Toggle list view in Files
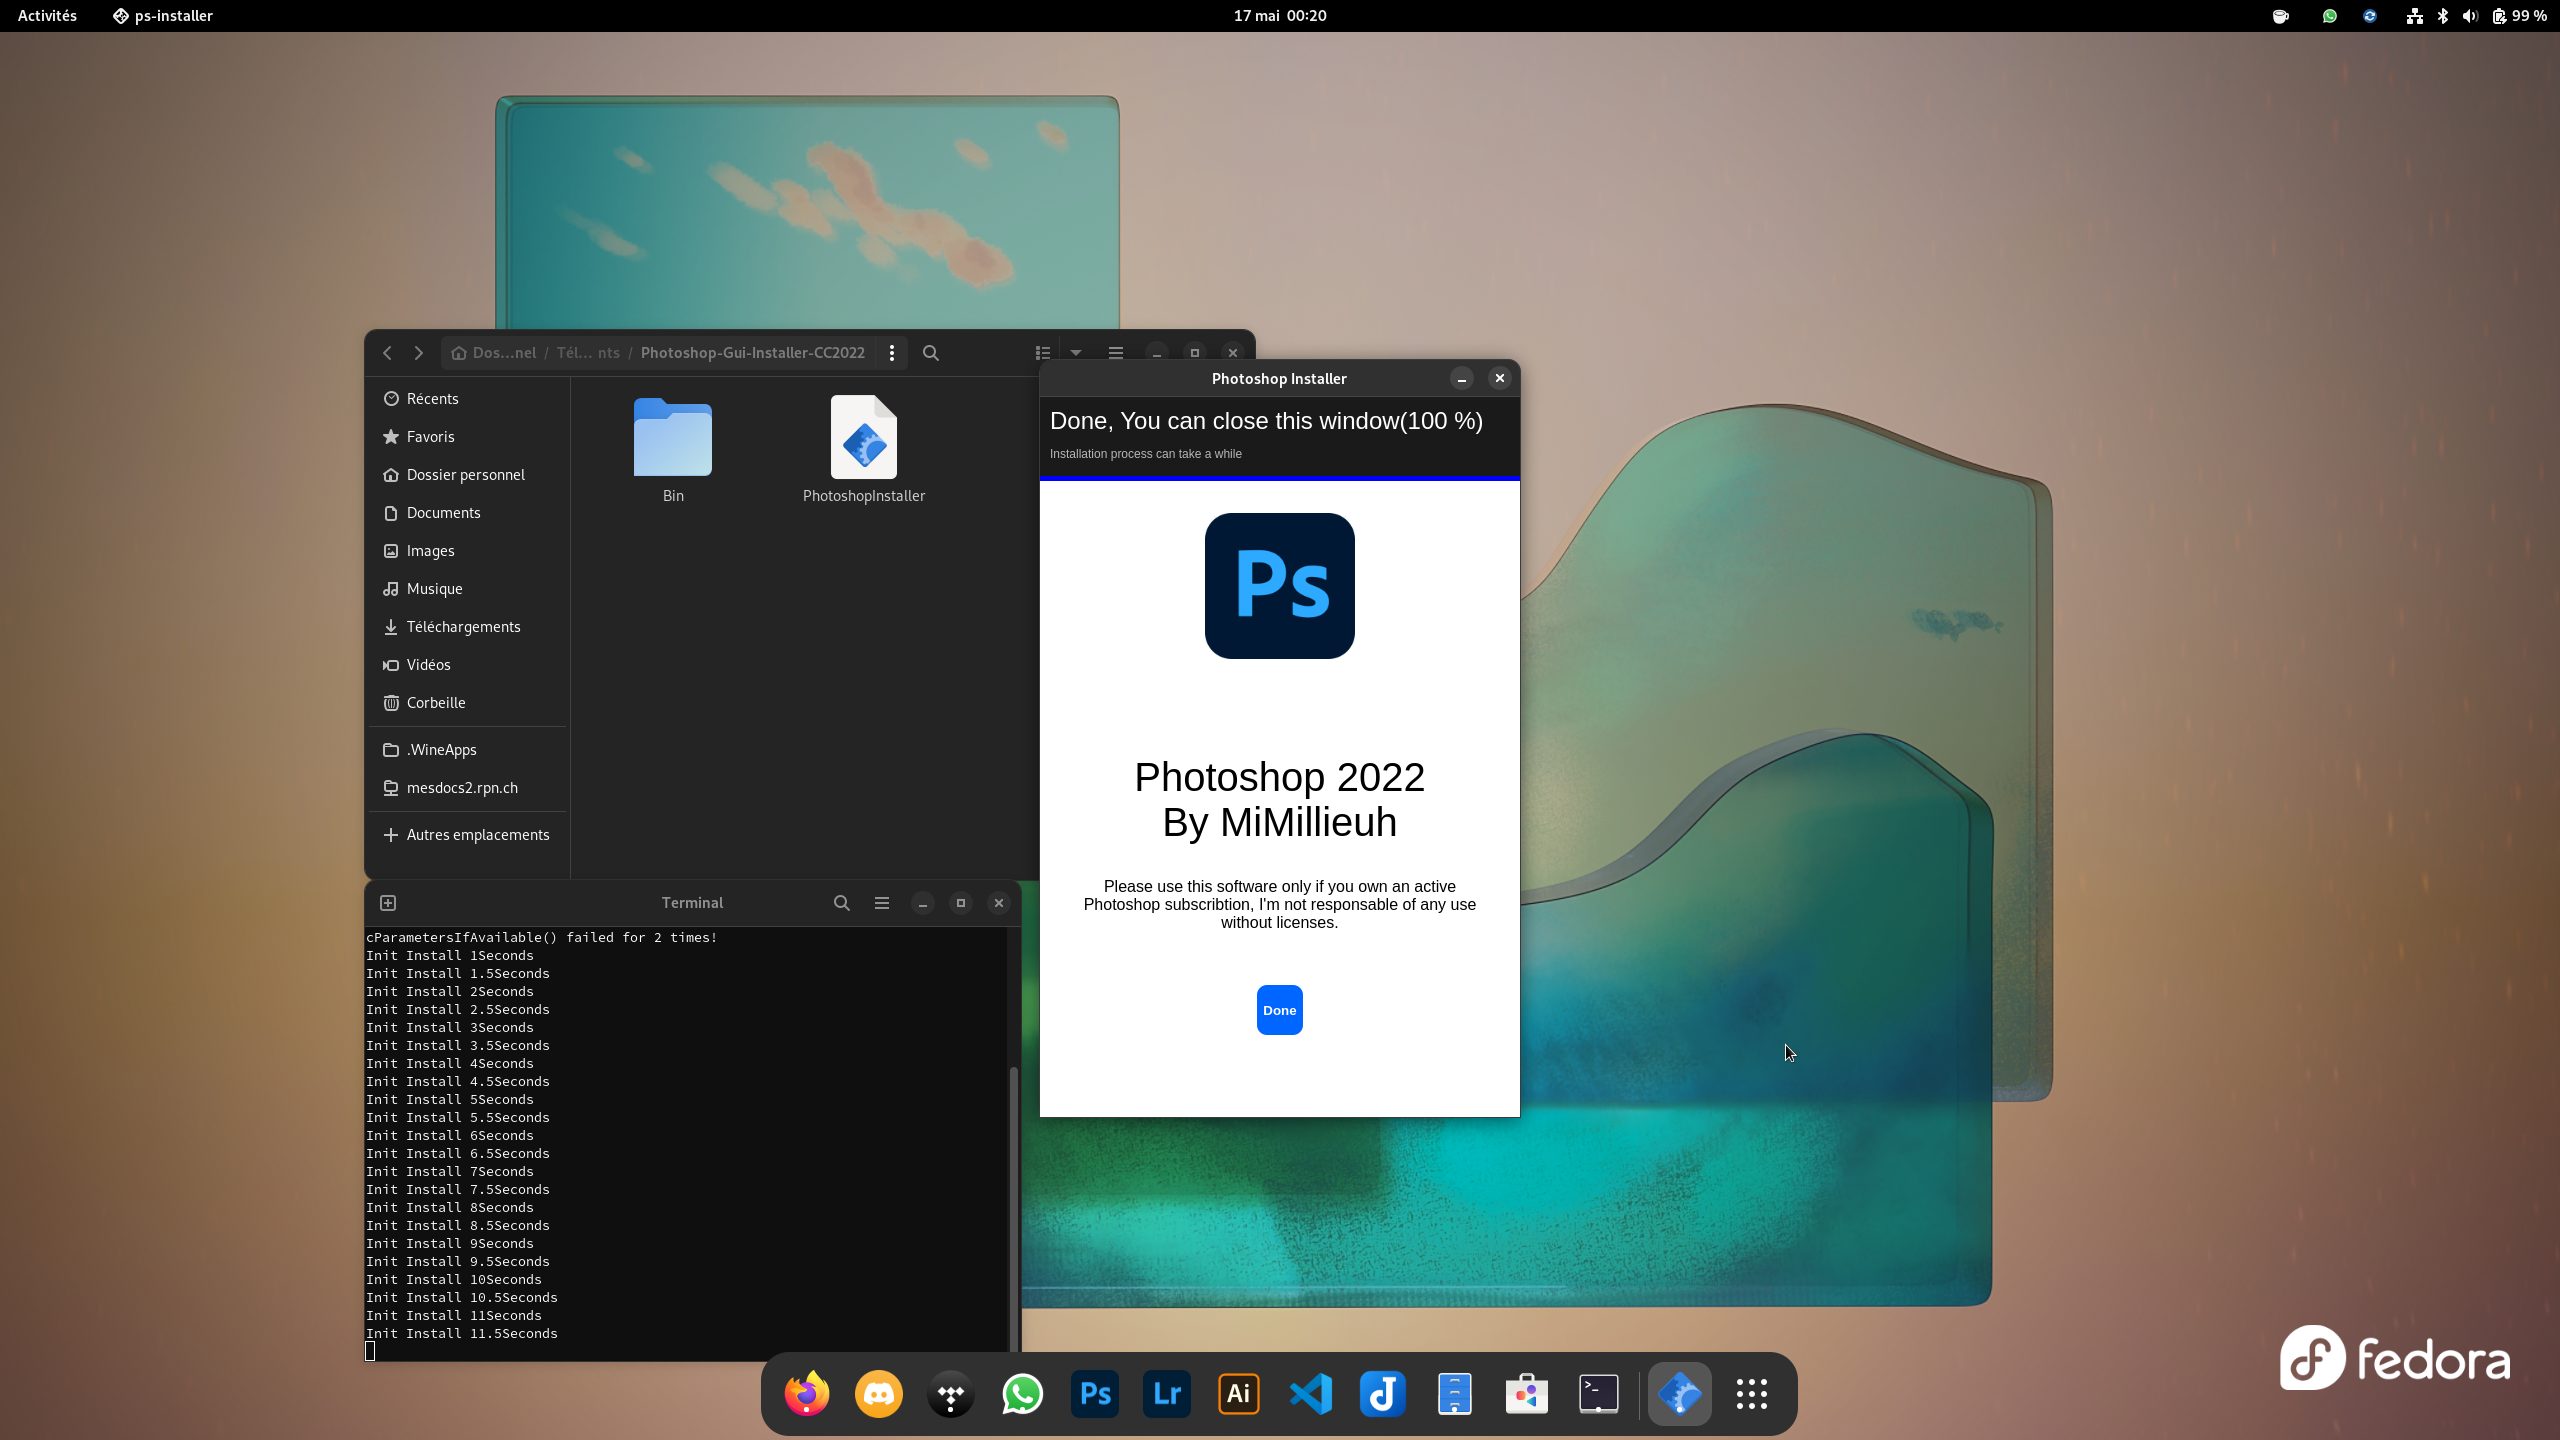 (1043, 353)
